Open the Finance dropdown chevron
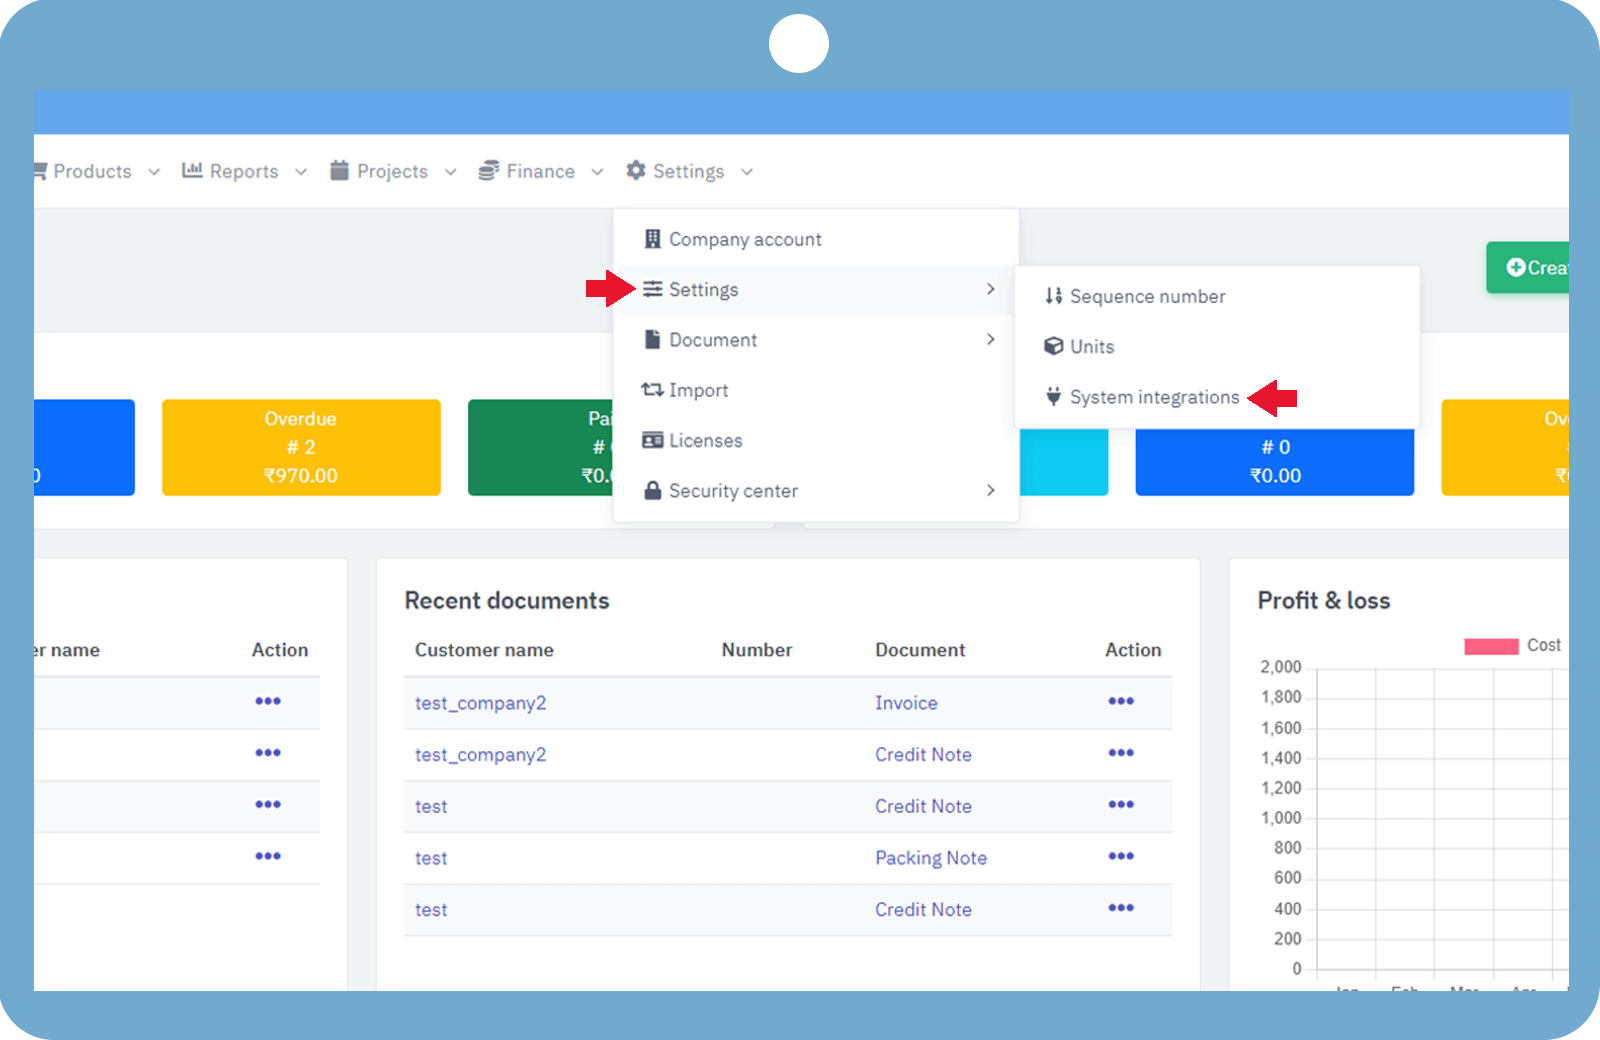1600x1040 pixels. click(597, 172)
